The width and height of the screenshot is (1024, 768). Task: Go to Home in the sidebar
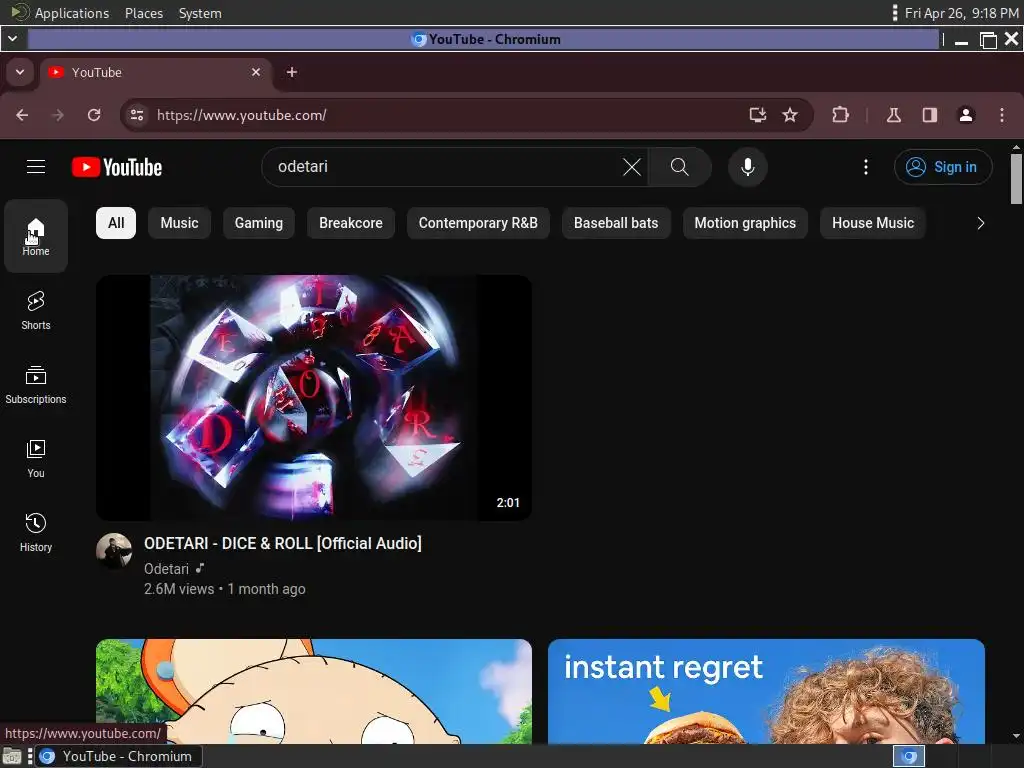(x=36, y=236)
